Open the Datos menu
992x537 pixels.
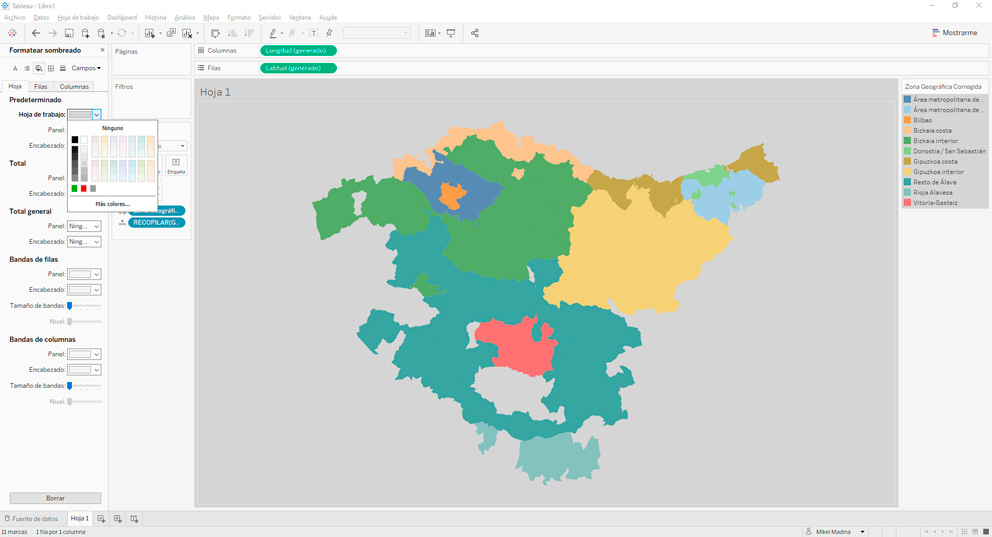click(x=41, y=18)
